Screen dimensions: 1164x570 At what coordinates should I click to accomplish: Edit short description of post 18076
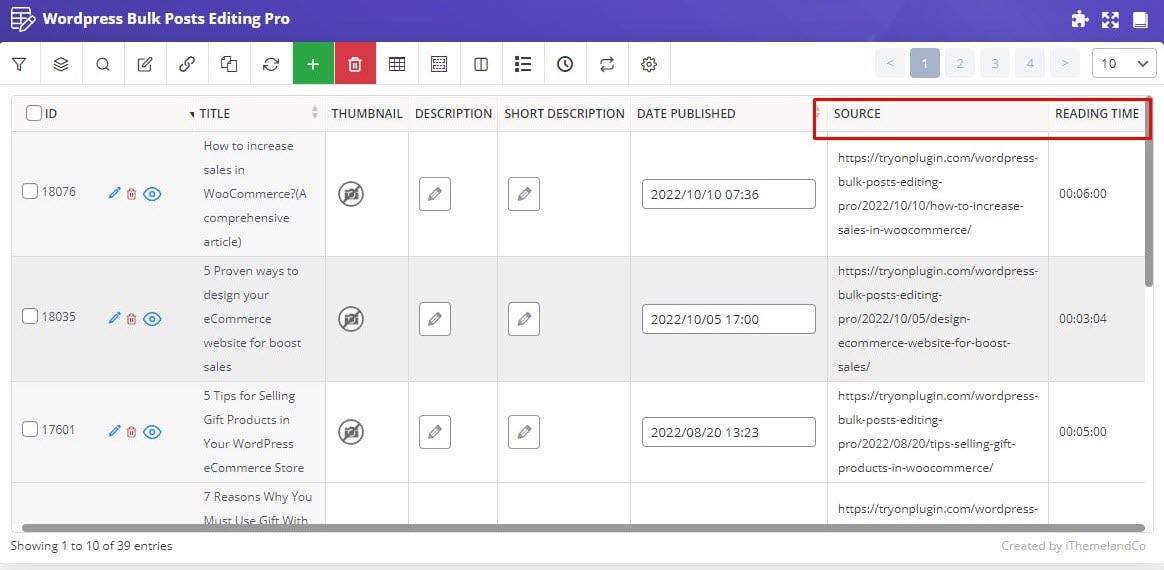(524, 194)
